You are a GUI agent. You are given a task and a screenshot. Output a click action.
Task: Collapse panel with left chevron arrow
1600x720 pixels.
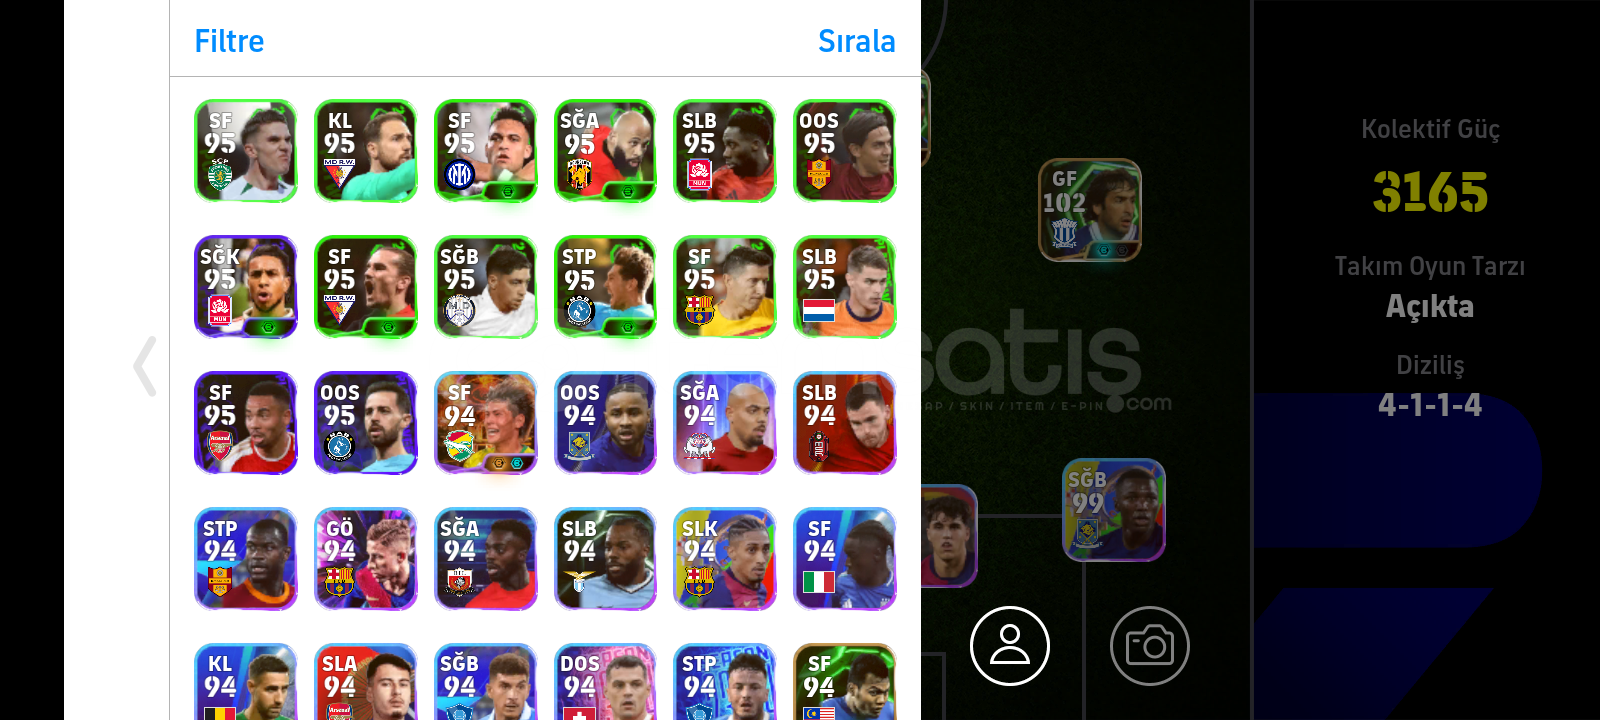coord(146,366)
